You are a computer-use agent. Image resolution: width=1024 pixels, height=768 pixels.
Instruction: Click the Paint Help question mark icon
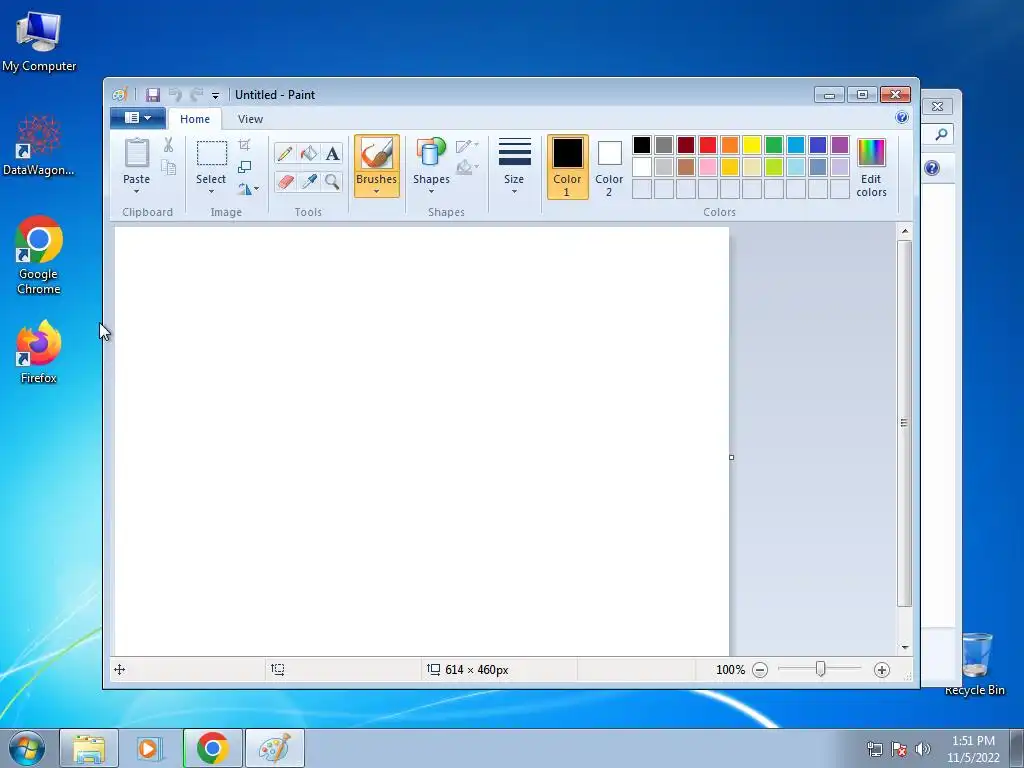(902, 118)
